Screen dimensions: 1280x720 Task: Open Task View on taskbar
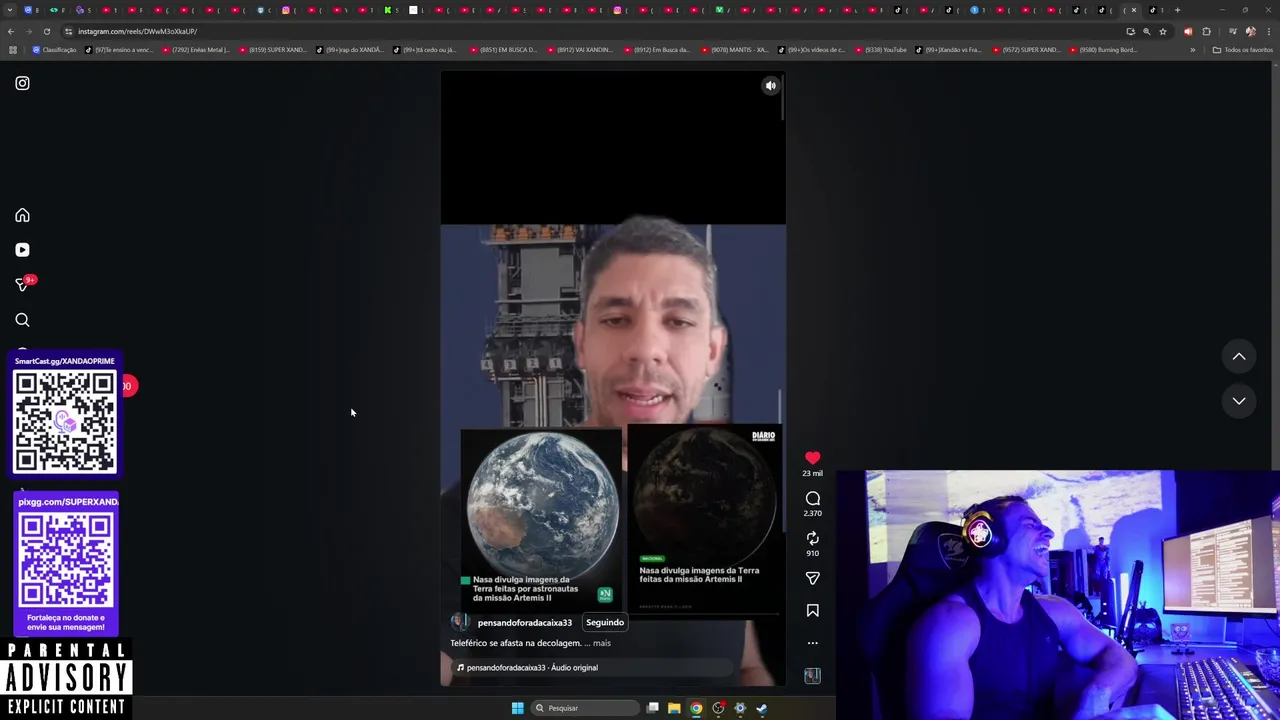[x=652, y=708]
